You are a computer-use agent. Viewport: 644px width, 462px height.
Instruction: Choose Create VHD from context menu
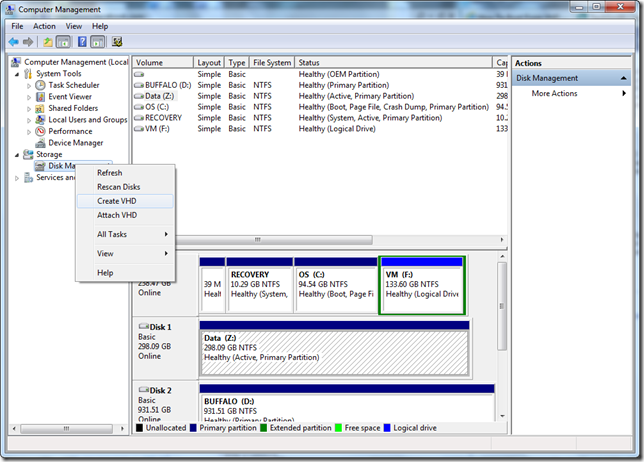pyautogui.click(x=125, y=201)
